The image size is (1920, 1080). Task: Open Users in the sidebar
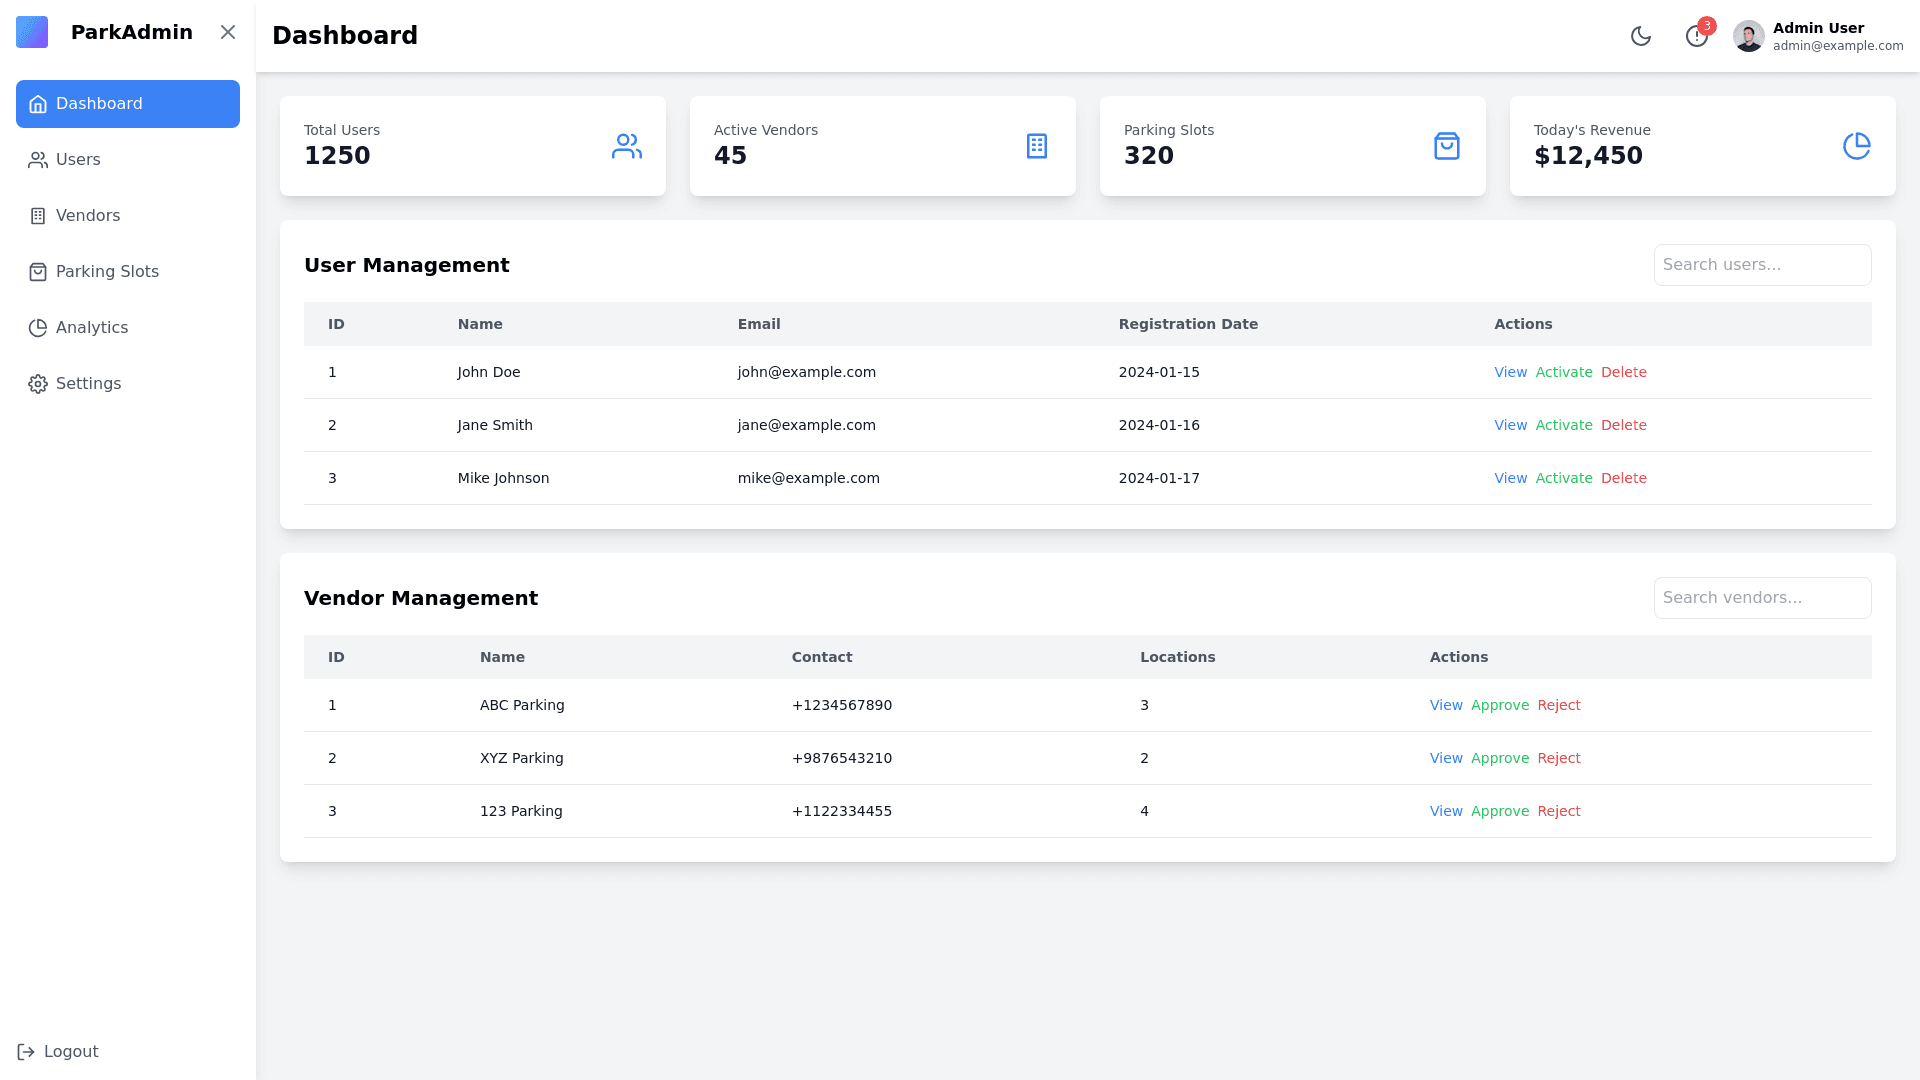[78, 160]
